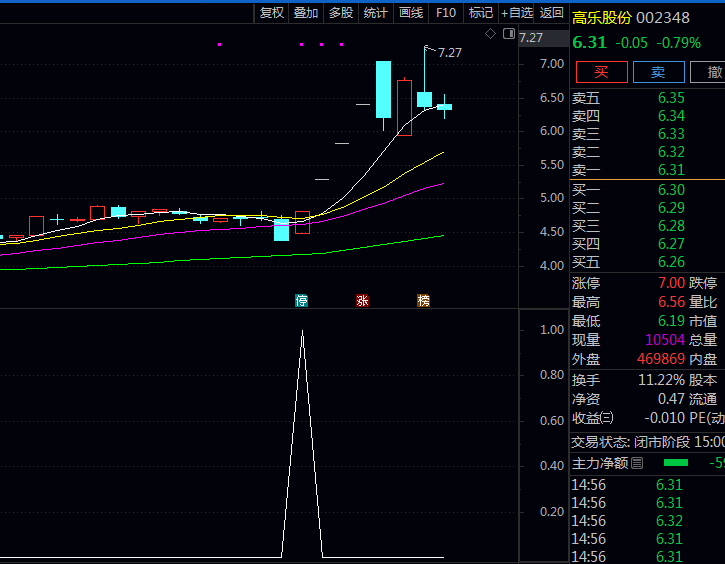The image size is (725, 564).
Task: Select the 卖四 price 6.34
Action: click(671, 116)
